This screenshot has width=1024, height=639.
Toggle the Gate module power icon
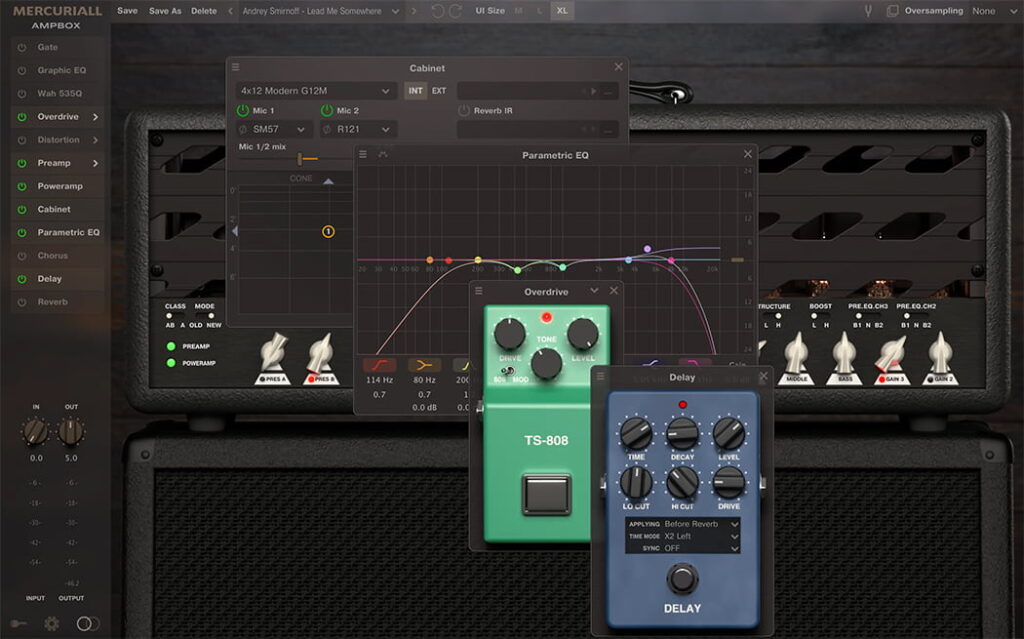22,48
